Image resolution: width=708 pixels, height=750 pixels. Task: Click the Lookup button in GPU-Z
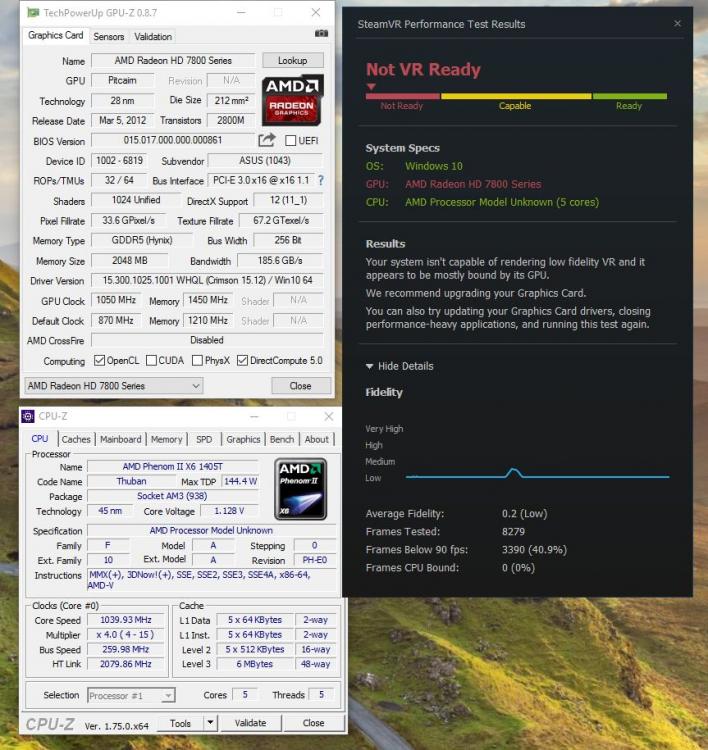click(x=293, y=61)
